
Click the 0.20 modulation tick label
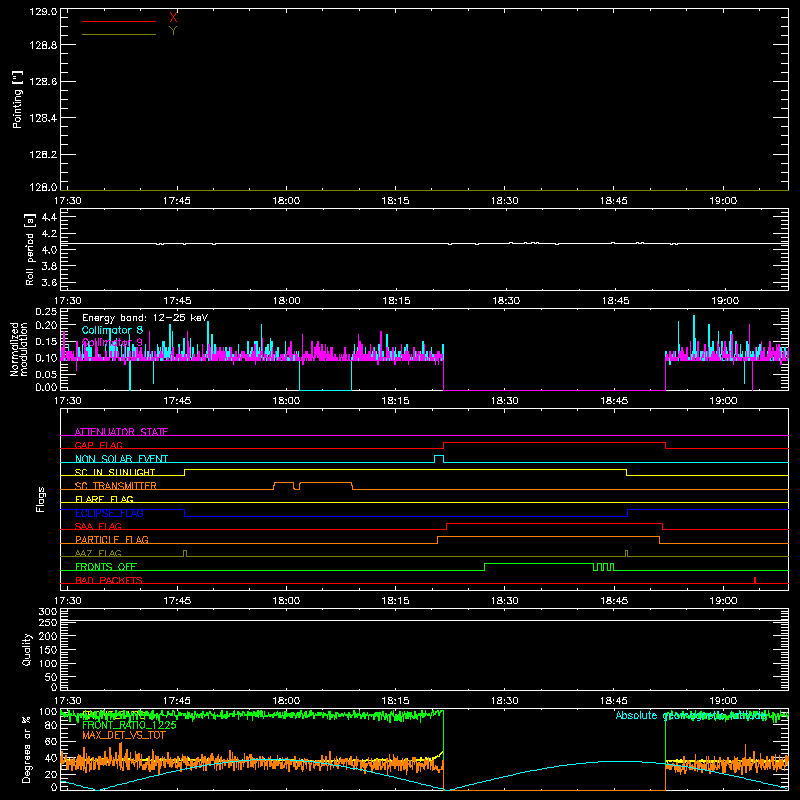pyautogui.click(x=46, y=325)
